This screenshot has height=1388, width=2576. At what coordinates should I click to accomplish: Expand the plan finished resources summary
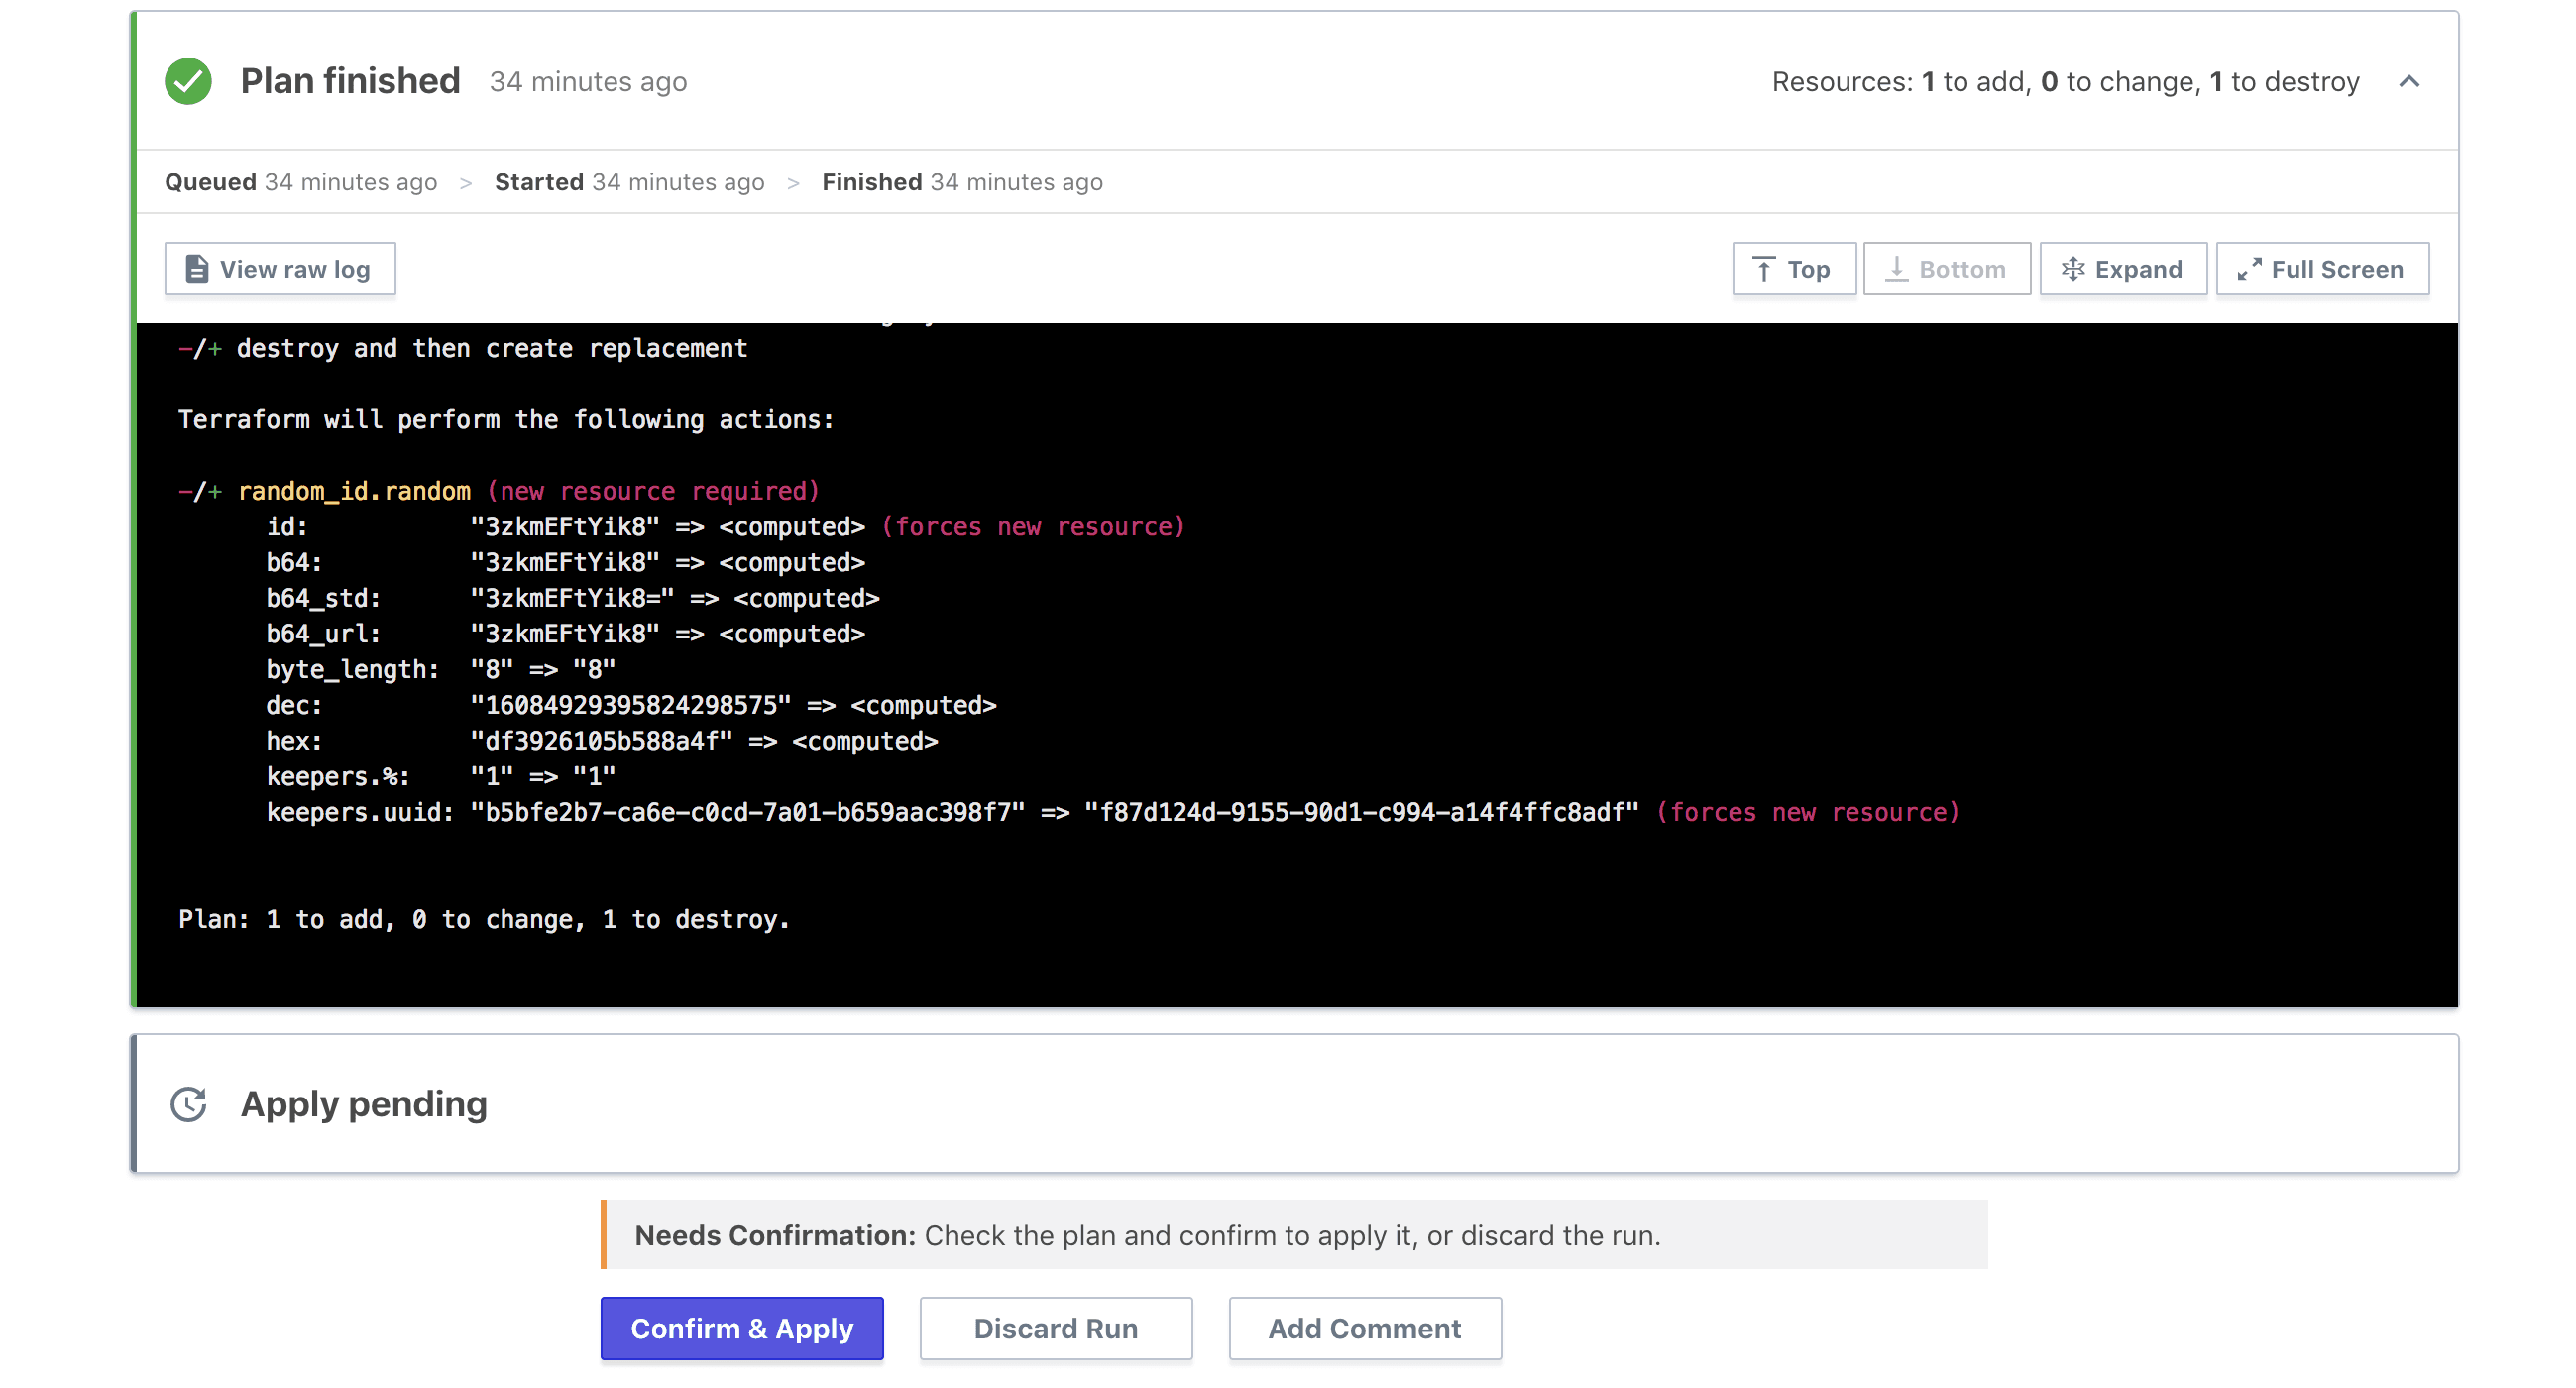pyautogui.click(x=2408, y=82)
